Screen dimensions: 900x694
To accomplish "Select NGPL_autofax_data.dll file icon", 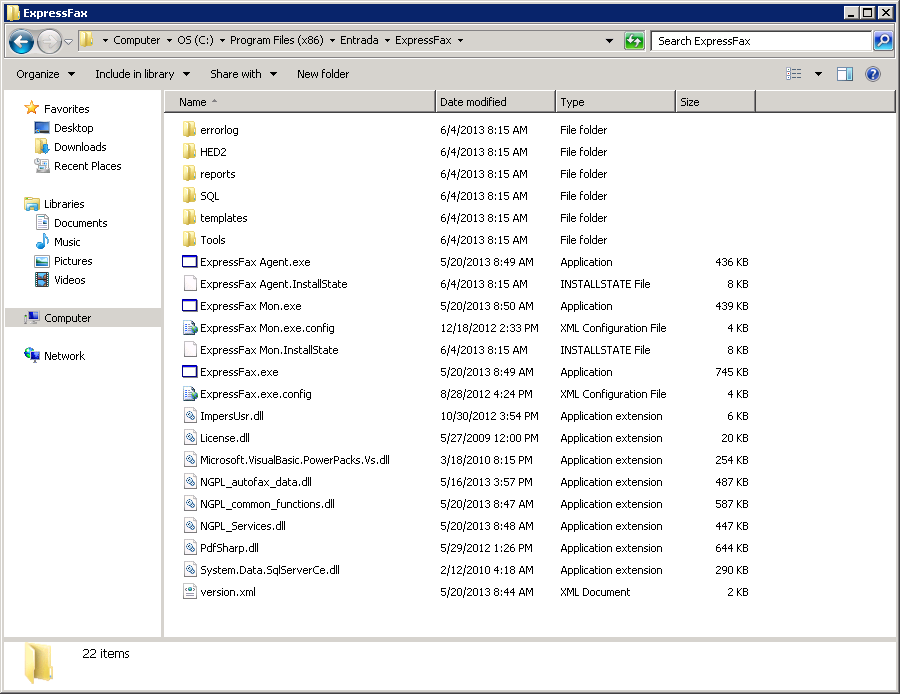I will [189, 482].
